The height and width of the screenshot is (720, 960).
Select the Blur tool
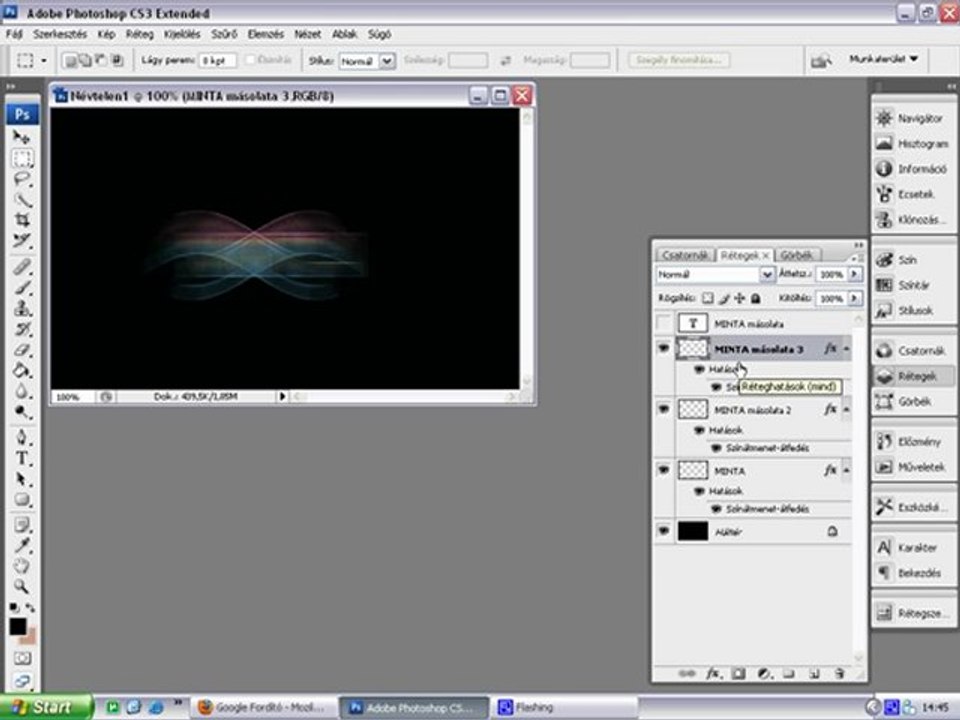click(22, 391)
